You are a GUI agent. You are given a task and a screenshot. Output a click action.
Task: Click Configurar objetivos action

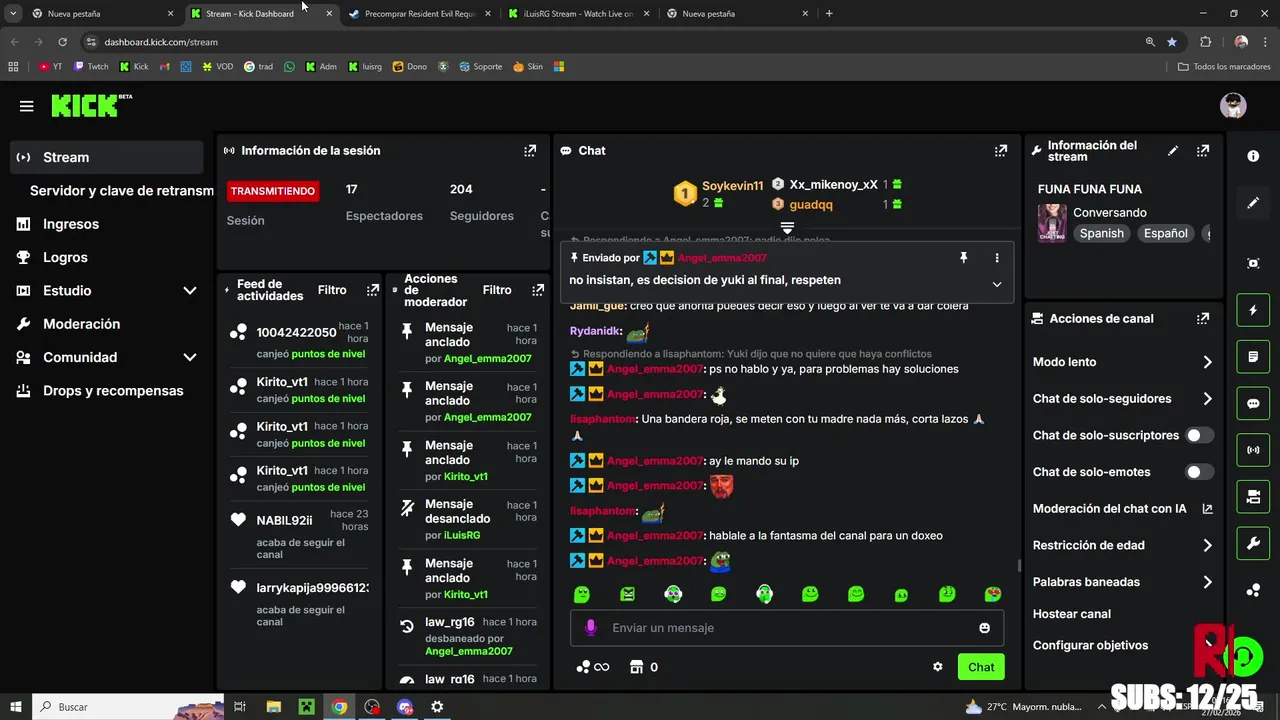(x=1090, y=646)
